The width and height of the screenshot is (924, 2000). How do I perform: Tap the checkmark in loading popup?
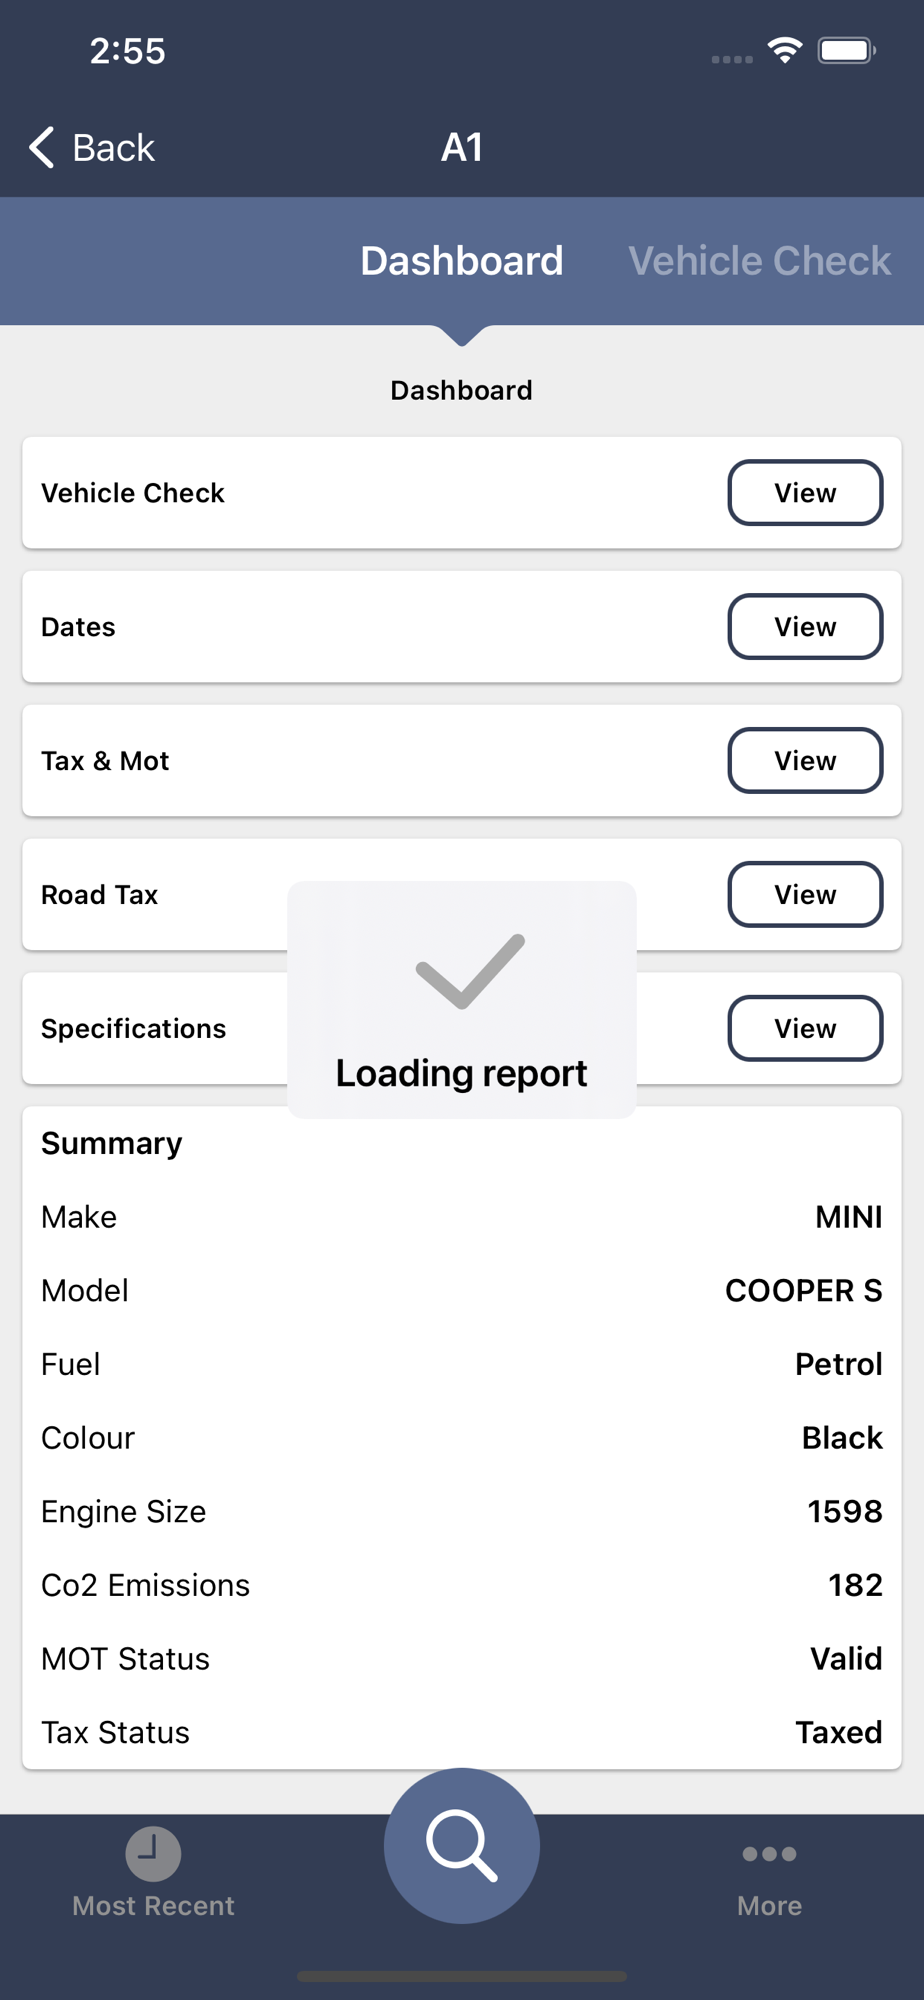tap(470, 971)
